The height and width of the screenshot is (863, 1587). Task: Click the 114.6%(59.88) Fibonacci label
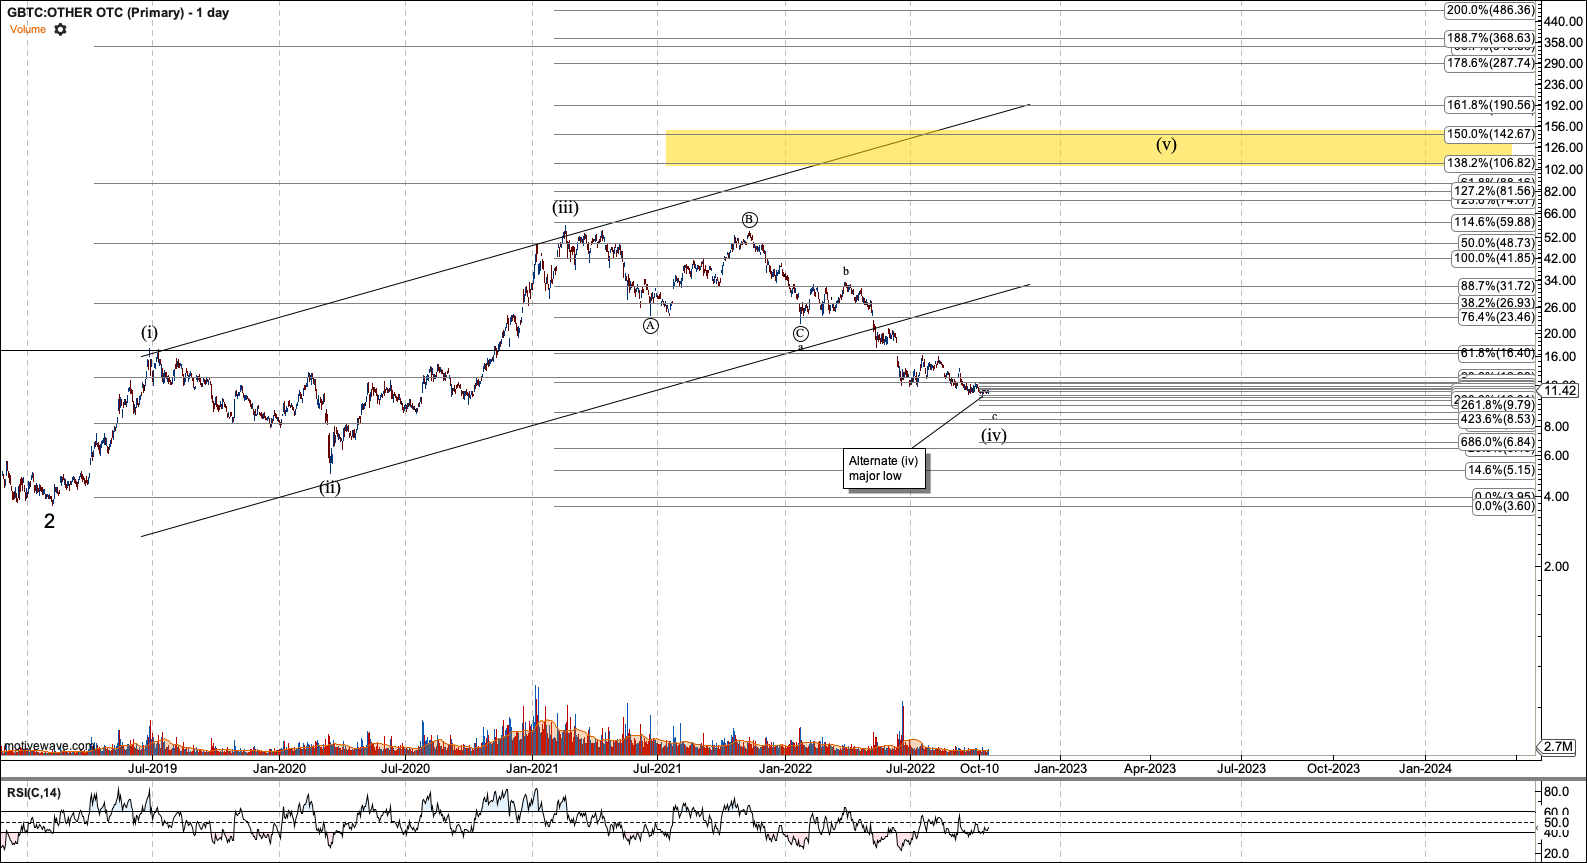tap(1494, 223)
